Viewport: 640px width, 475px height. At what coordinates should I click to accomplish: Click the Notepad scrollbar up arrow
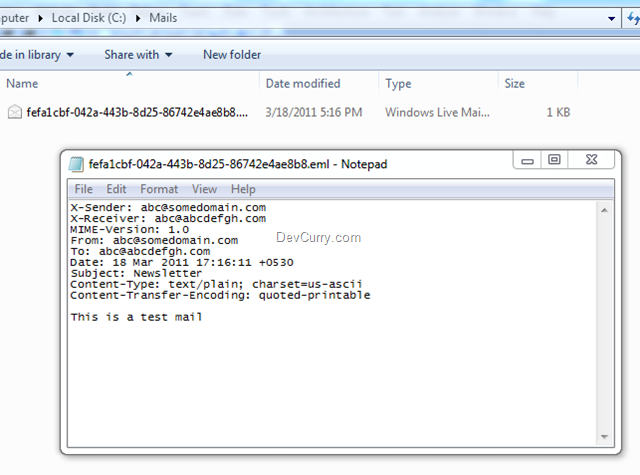(x=604, y=210)
